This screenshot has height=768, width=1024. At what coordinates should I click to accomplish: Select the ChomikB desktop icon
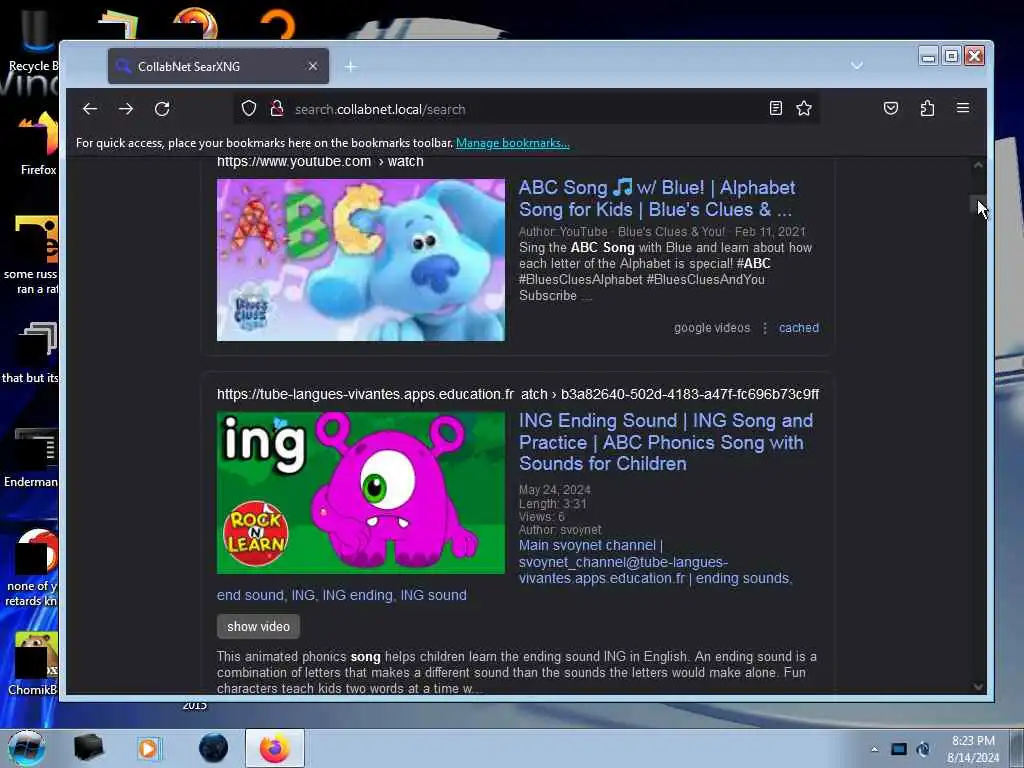[34, 663]
